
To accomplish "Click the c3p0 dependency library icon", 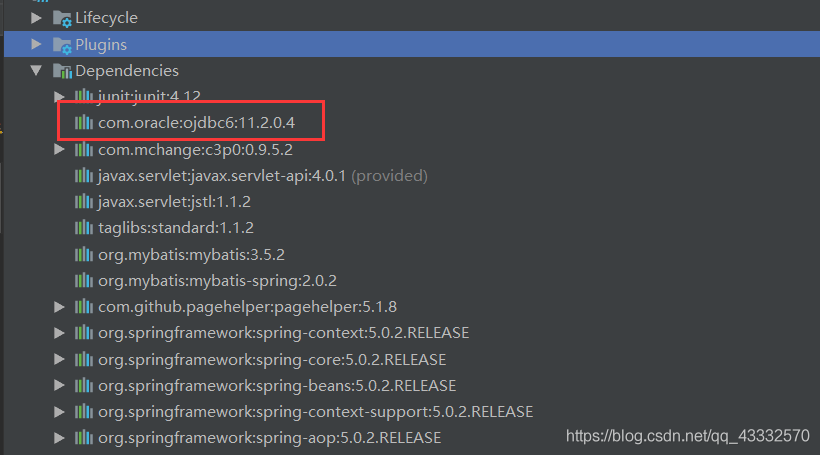I will point(84,150).
